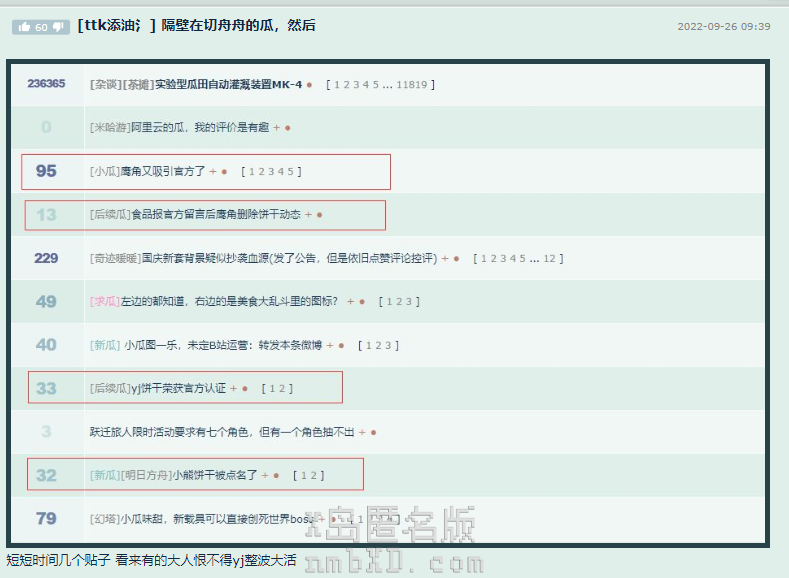Click the plus icon after 小熊饼干被点名了

264,475
